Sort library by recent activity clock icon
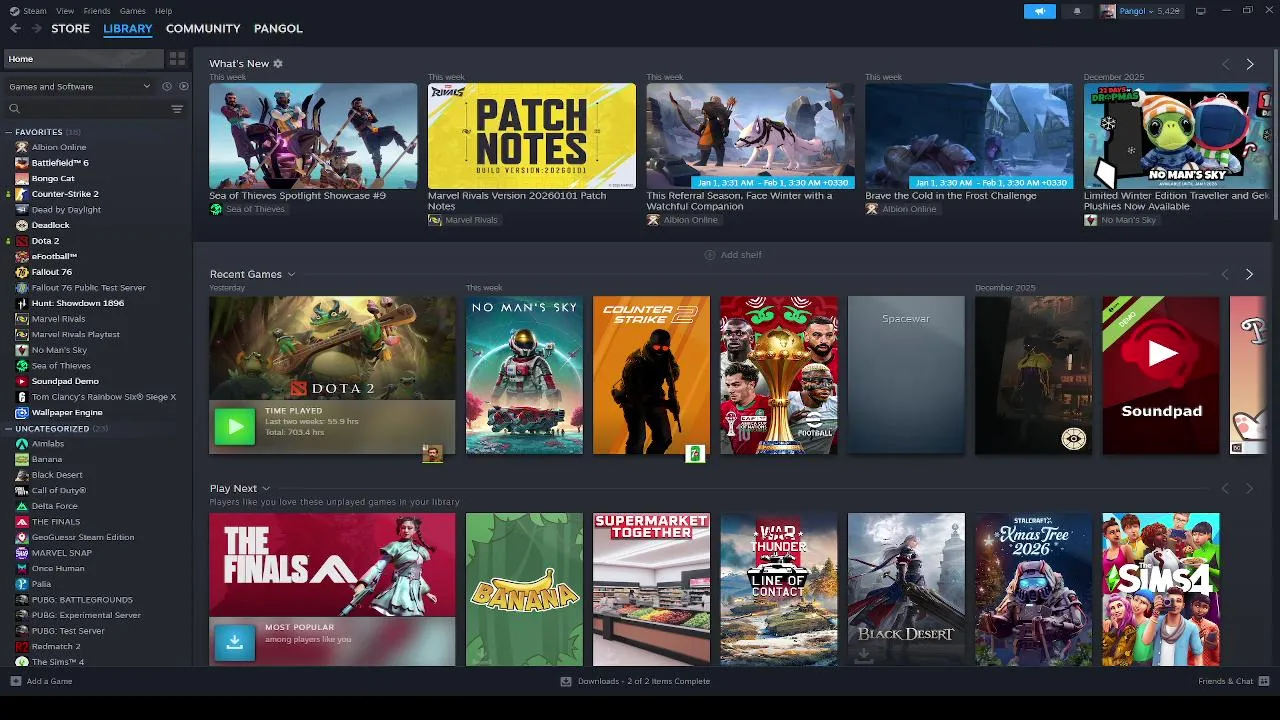 [166, 86]
